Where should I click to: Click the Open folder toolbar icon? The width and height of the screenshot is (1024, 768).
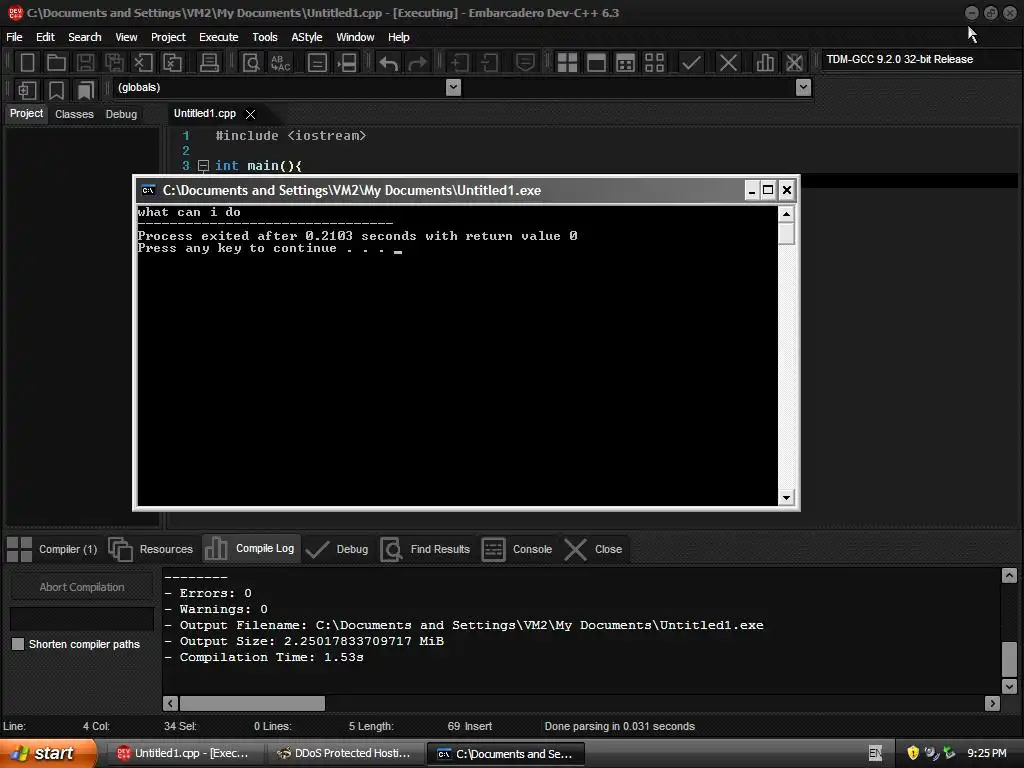[x=56, y=63]
